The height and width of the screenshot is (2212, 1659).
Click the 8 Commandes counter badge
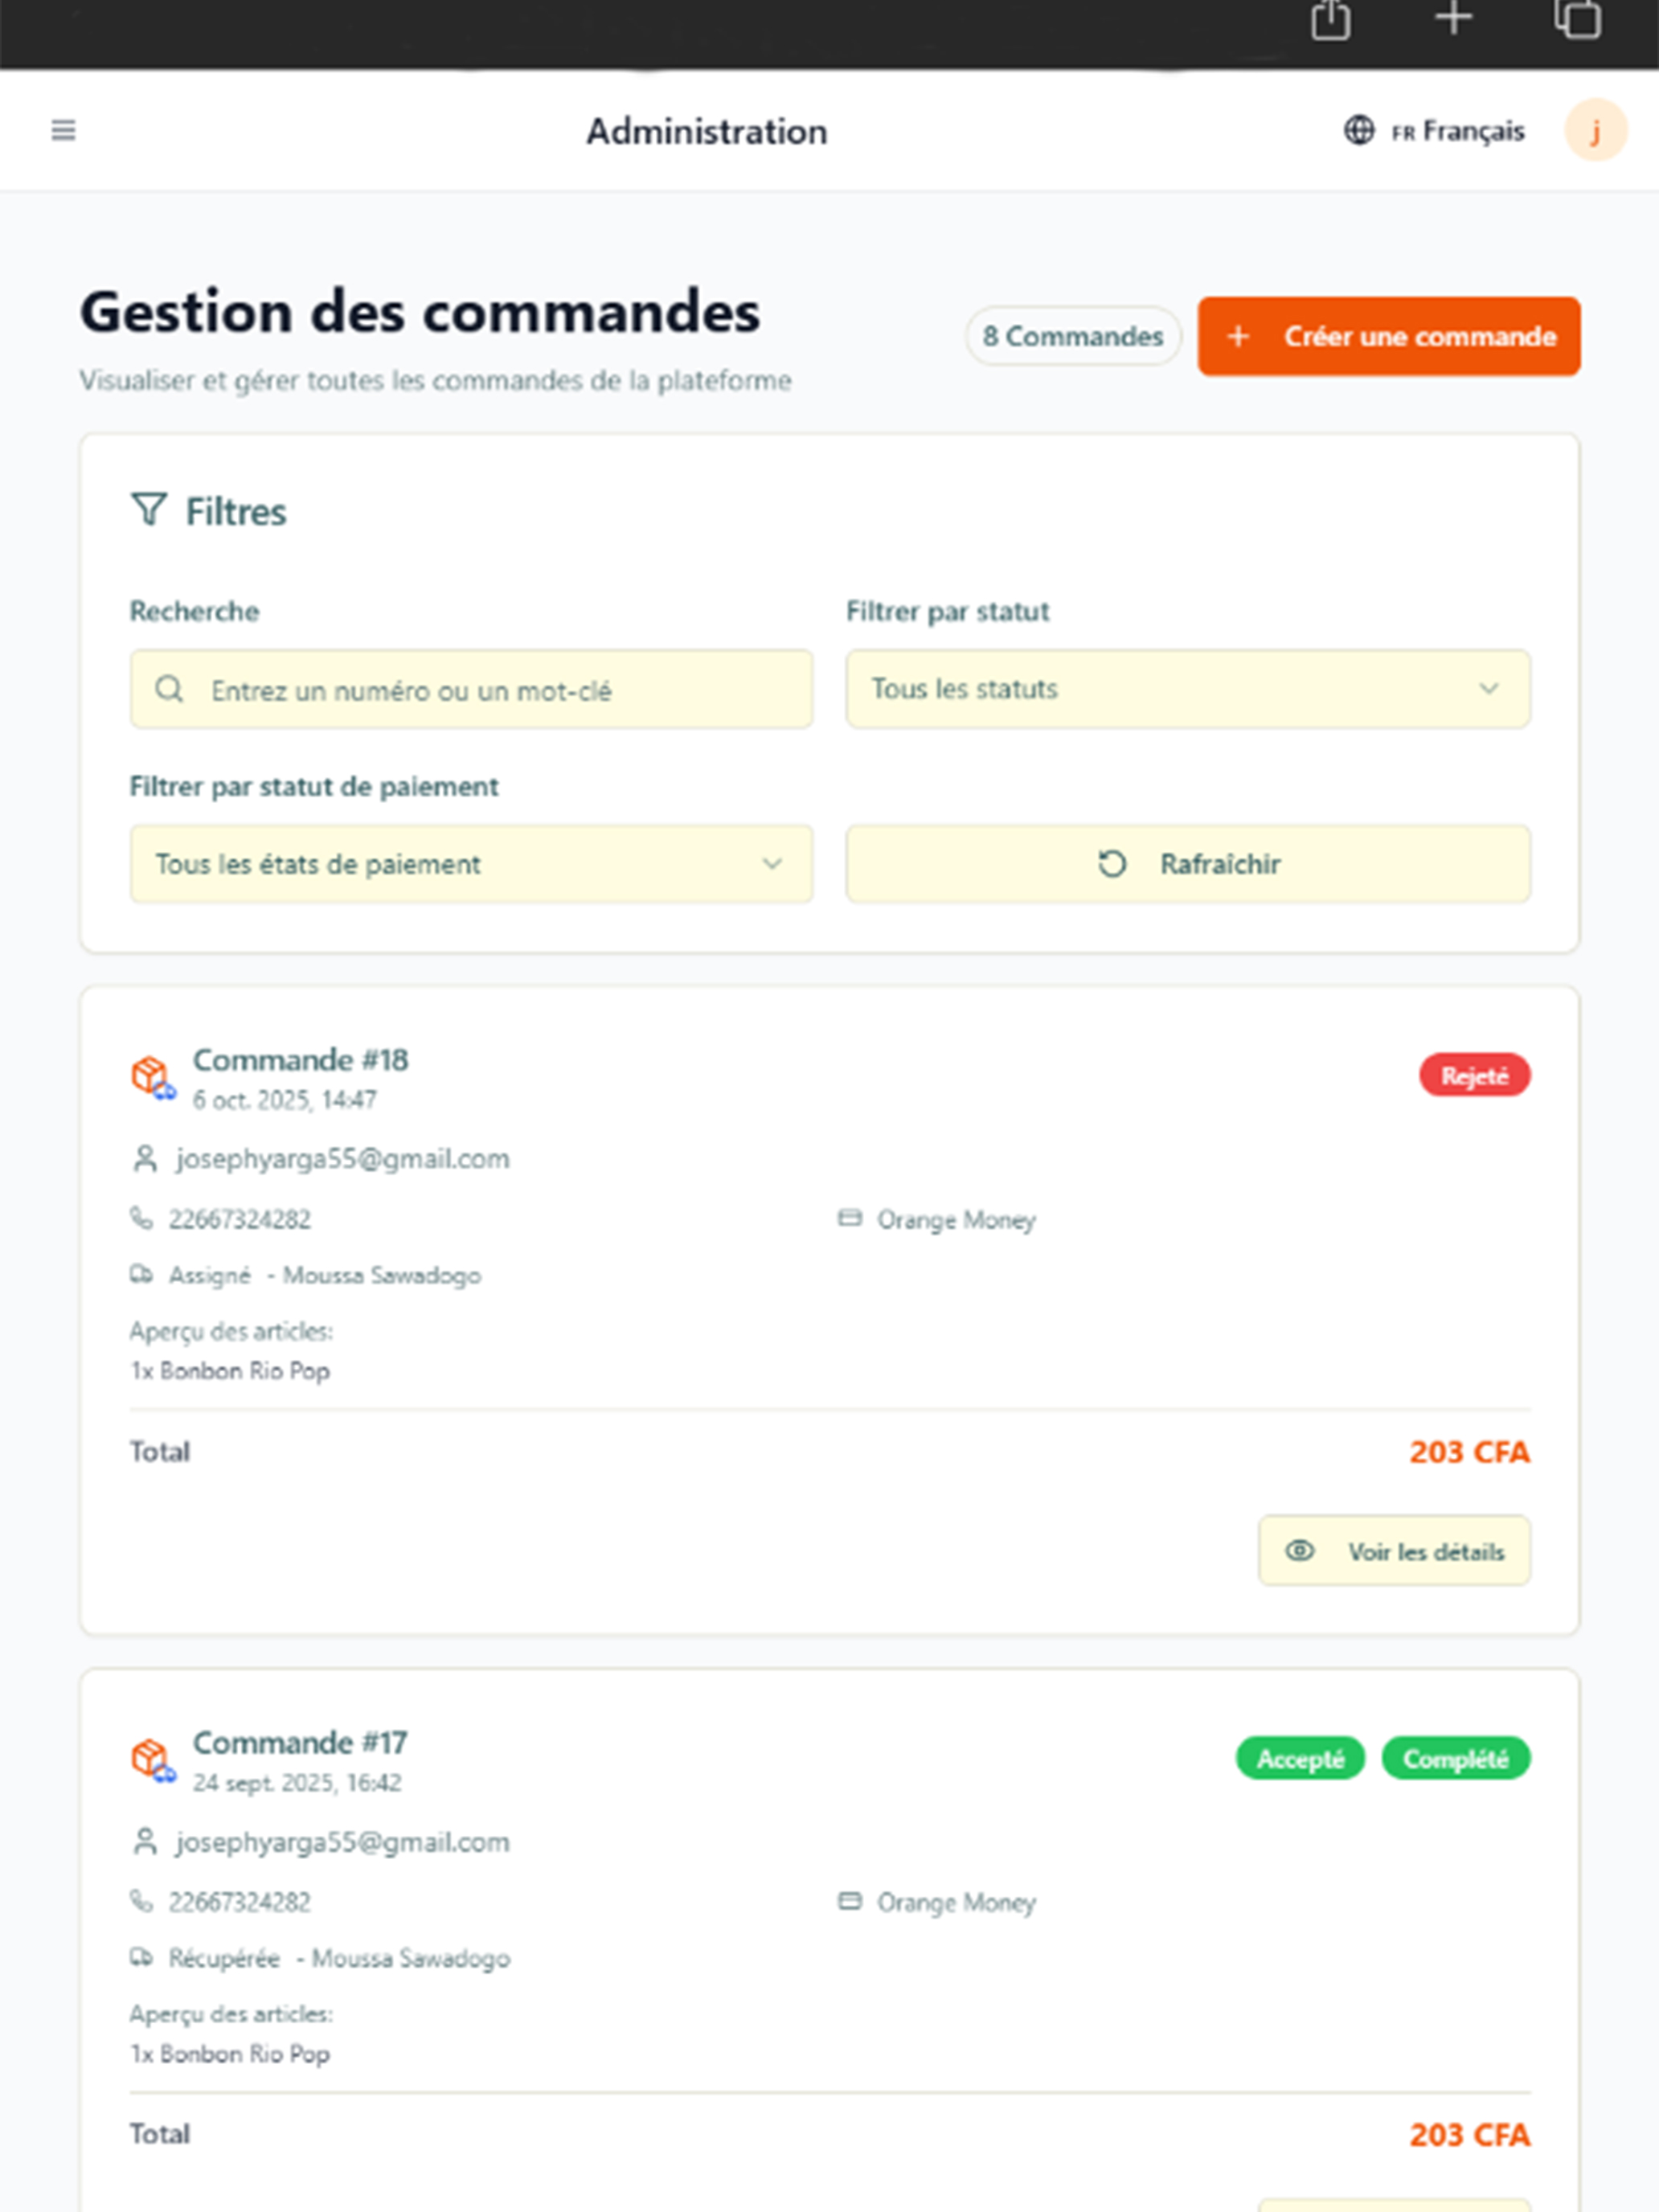click(1072, 336)
